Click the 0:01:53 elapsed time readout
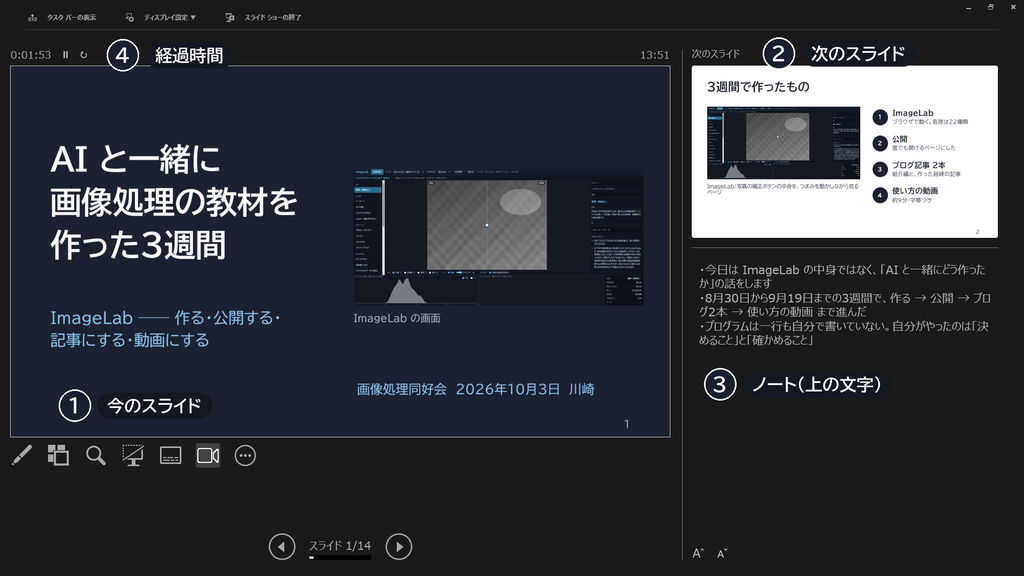 [x=31, y=55]
